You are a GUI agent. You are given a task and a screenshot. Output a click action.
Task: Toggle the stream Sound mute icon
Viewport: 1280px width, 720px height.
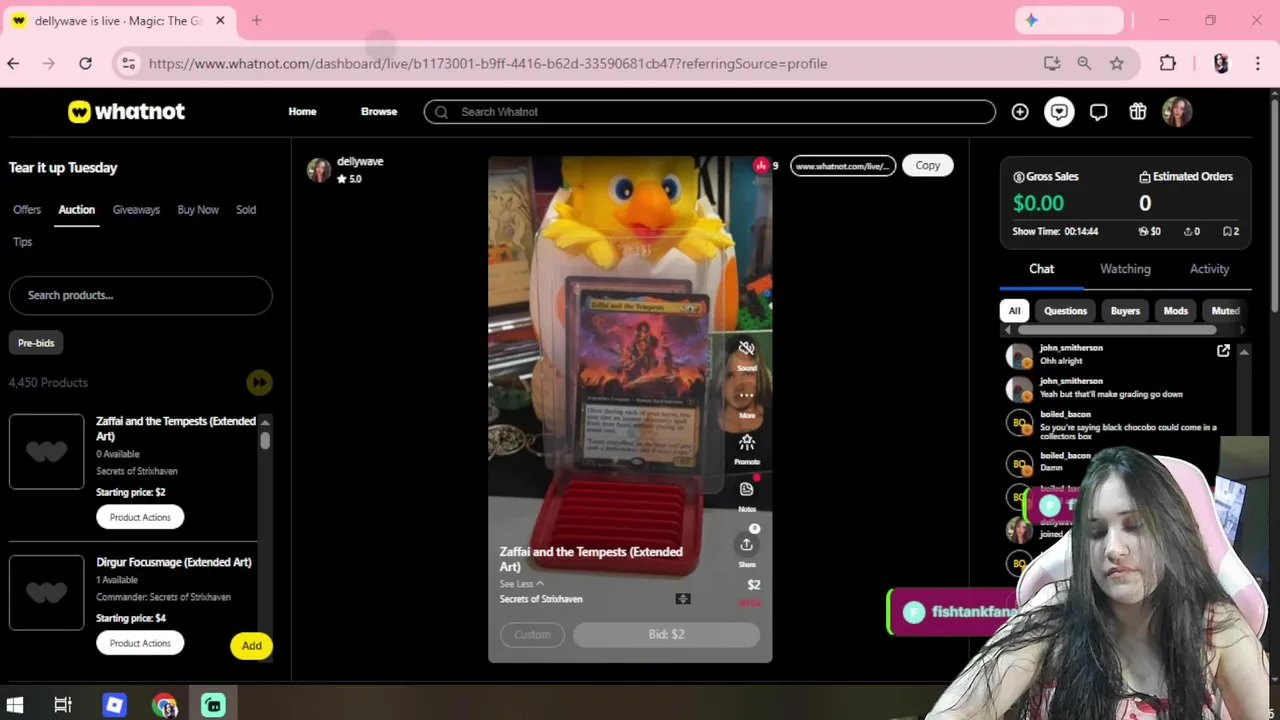(746, 349)
